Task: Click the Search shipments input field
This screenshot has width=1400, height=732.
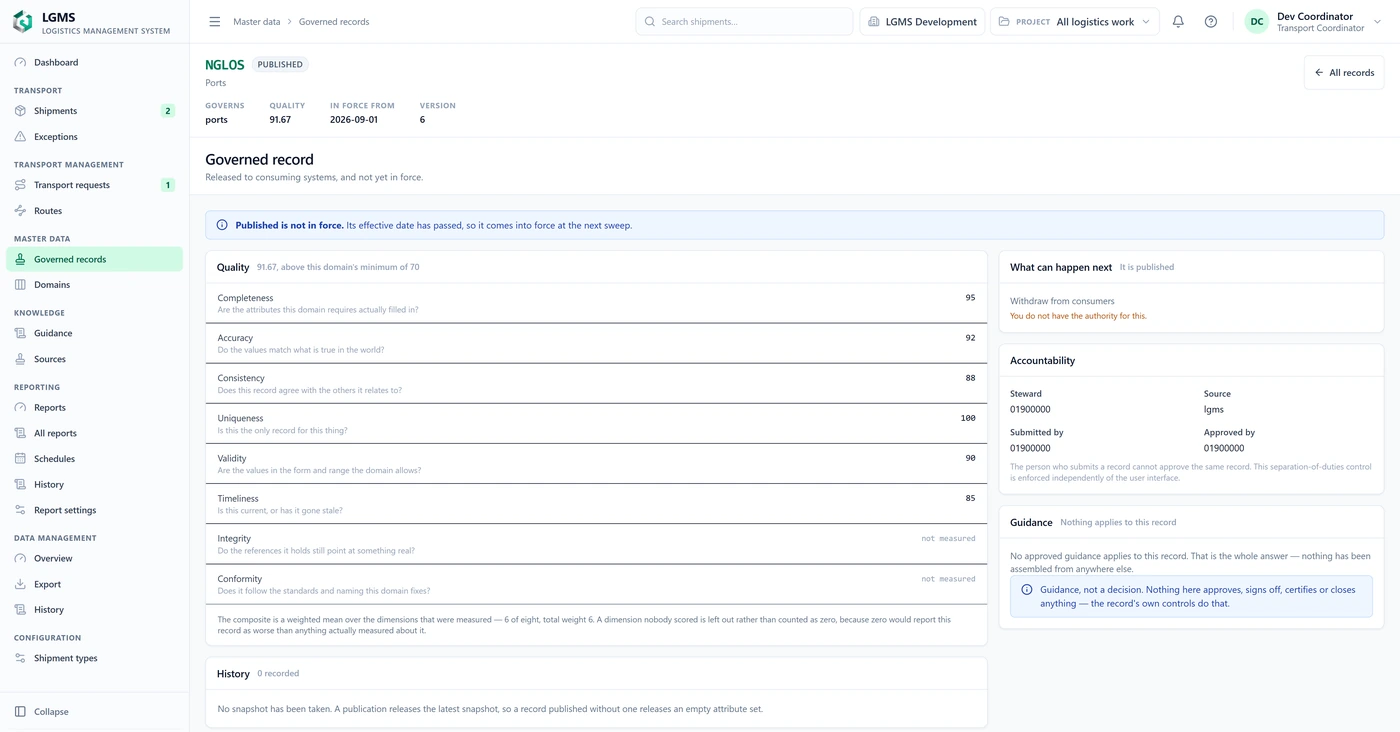Action: pyautogui.click(x=744, y=22)
